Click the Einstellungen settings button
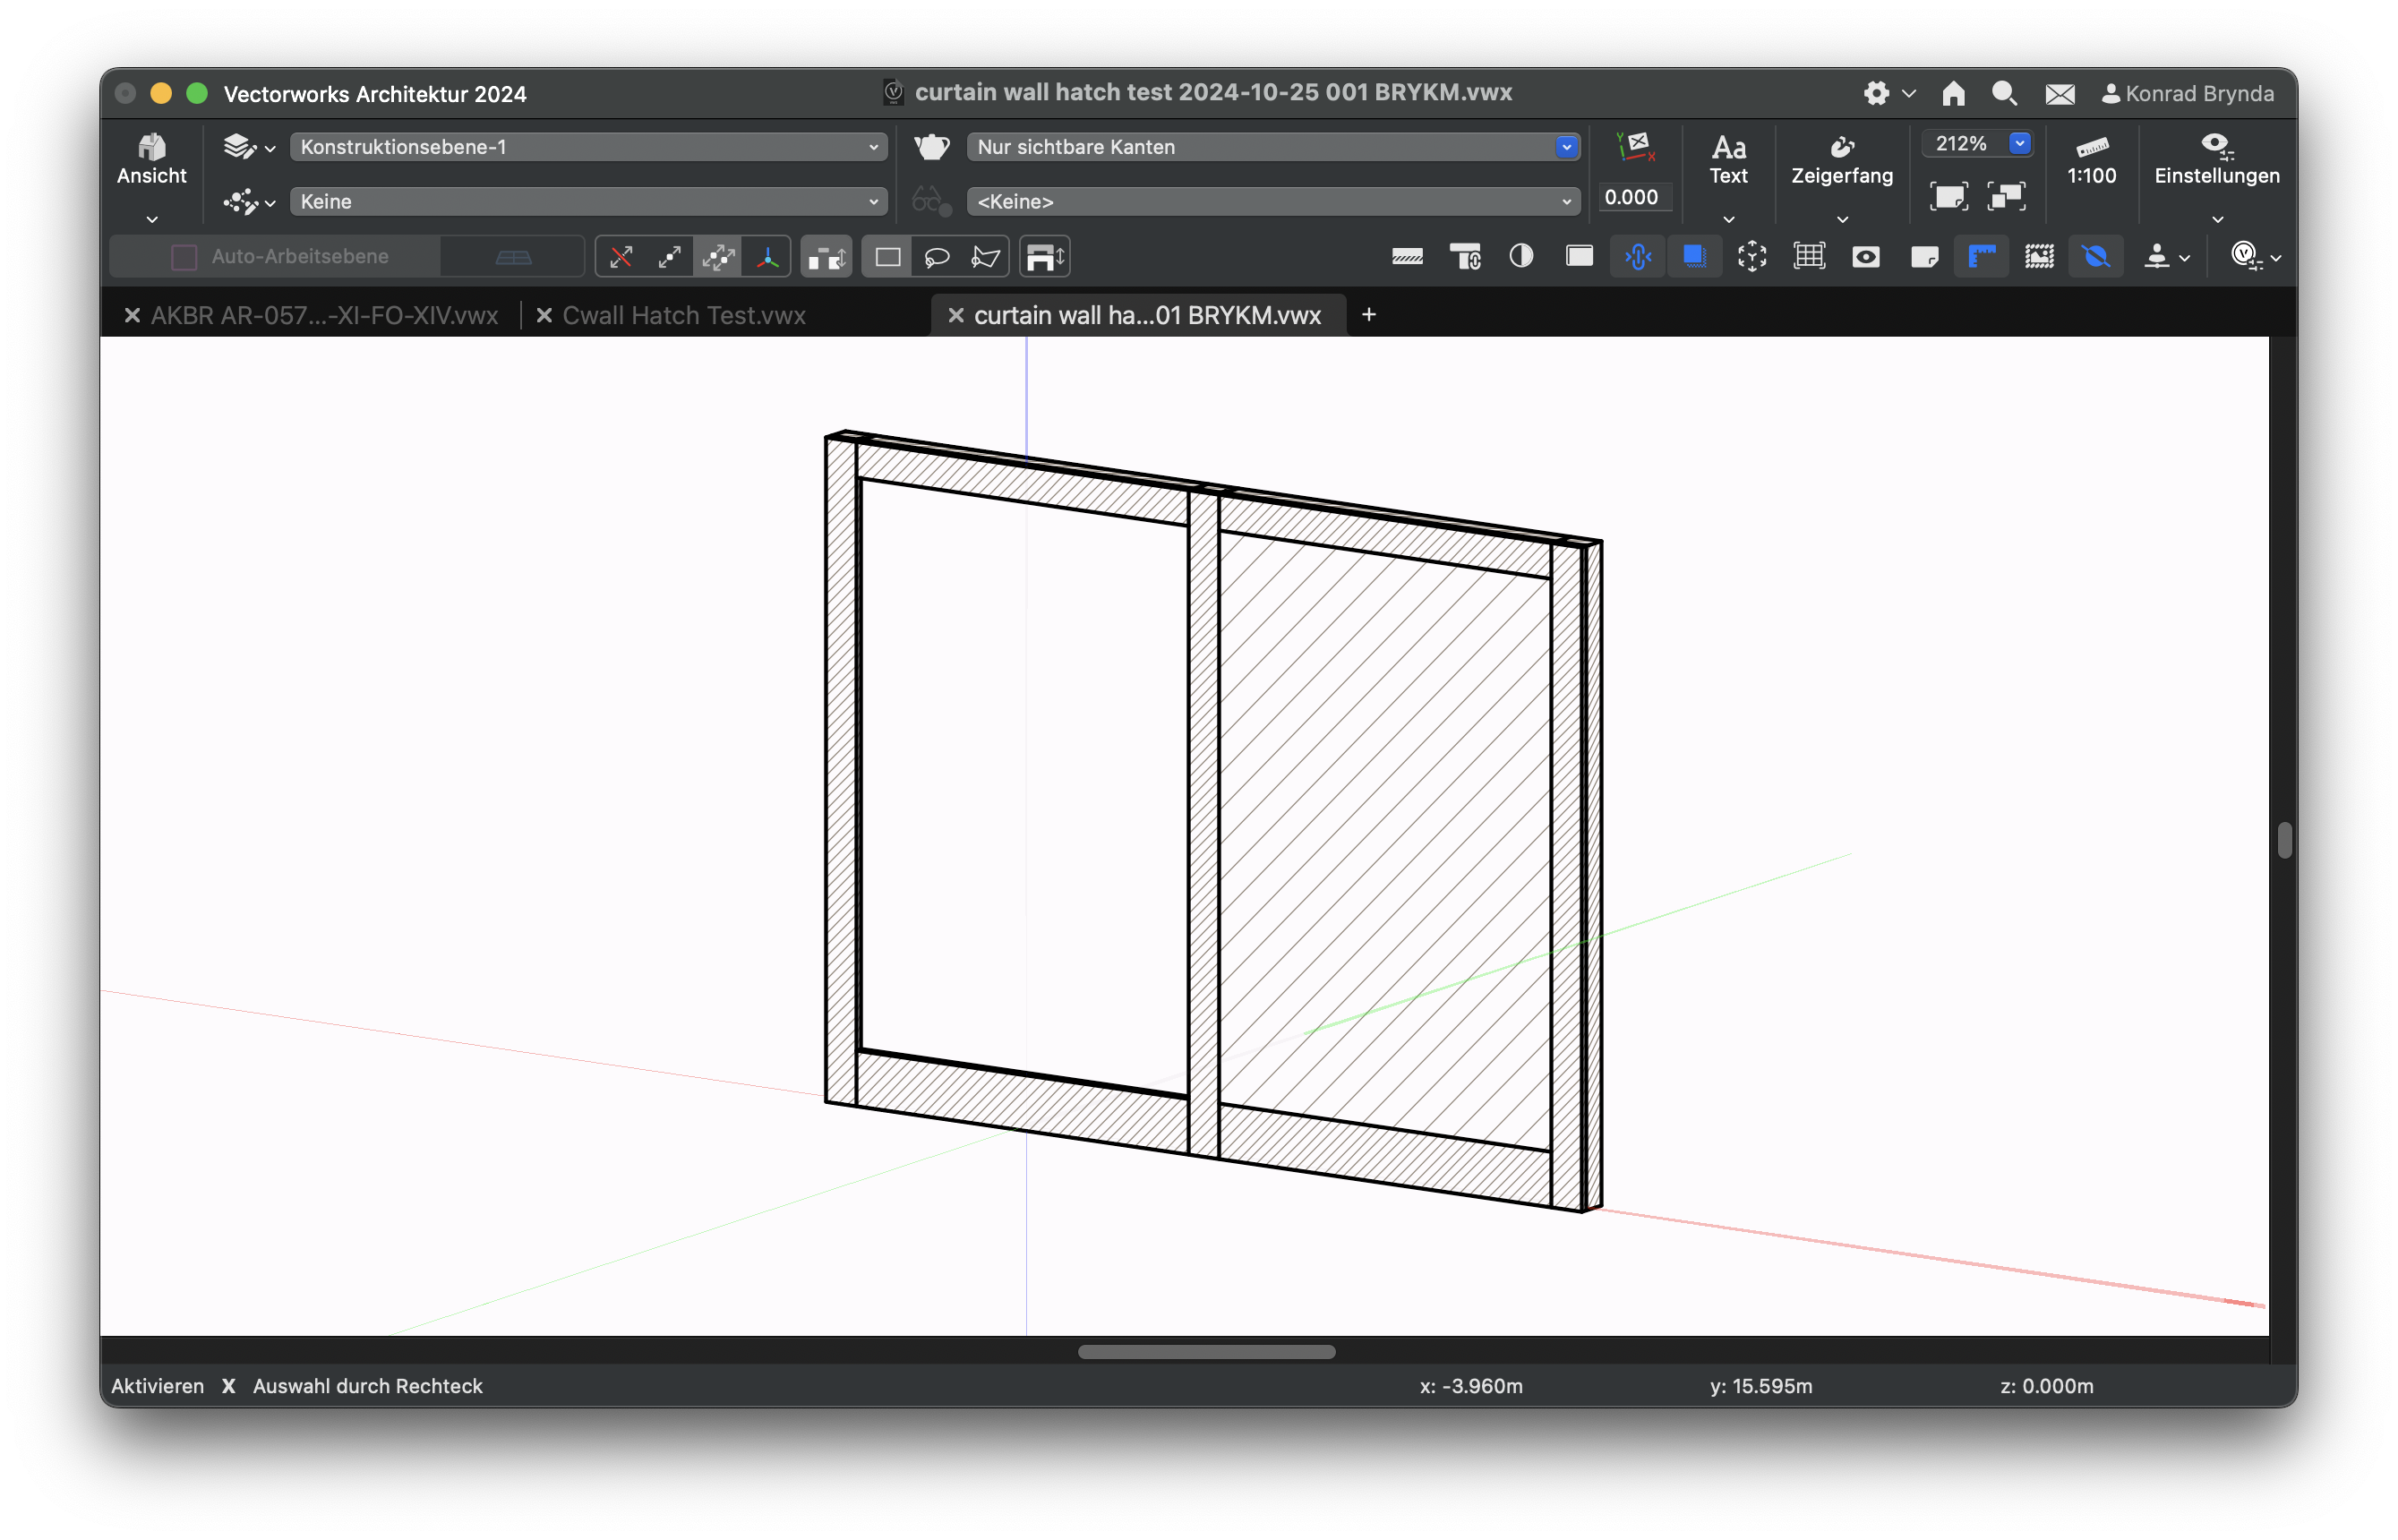This screenshot has width=2398, height=1540. pos(2216,160)
